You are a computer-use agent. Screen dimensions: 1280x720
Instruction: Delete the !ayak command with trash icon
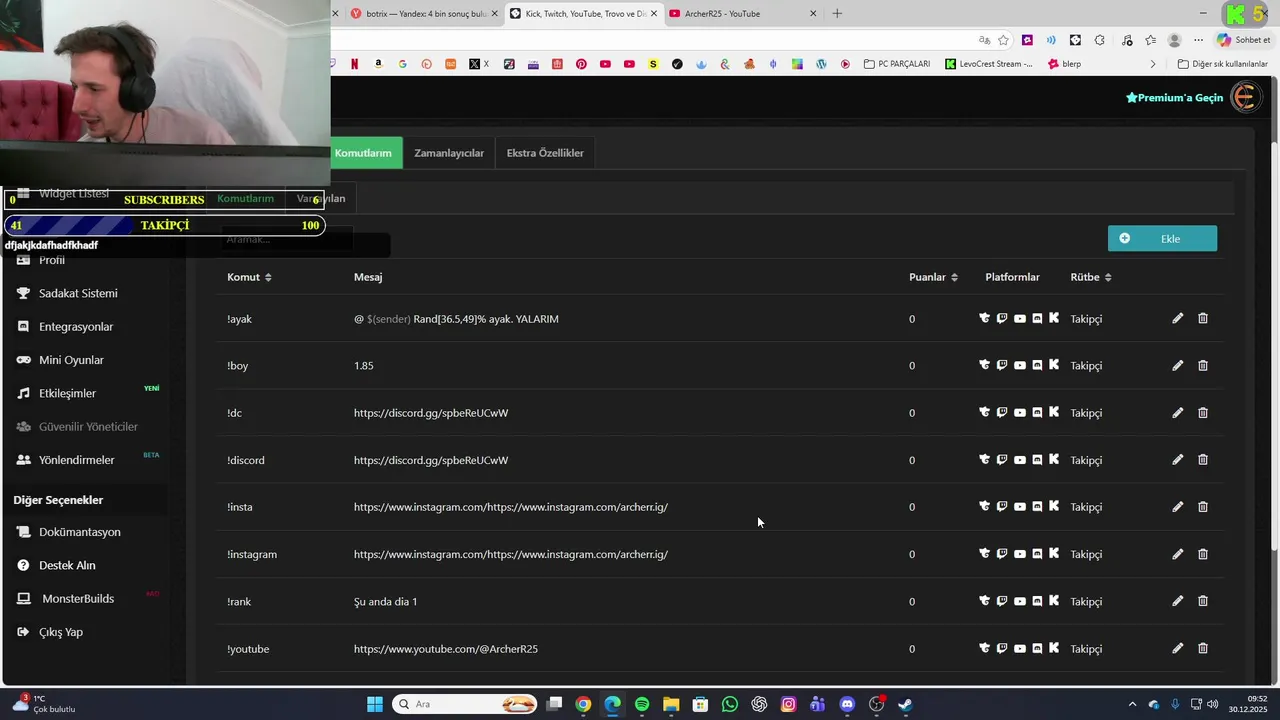(1203, 318)
